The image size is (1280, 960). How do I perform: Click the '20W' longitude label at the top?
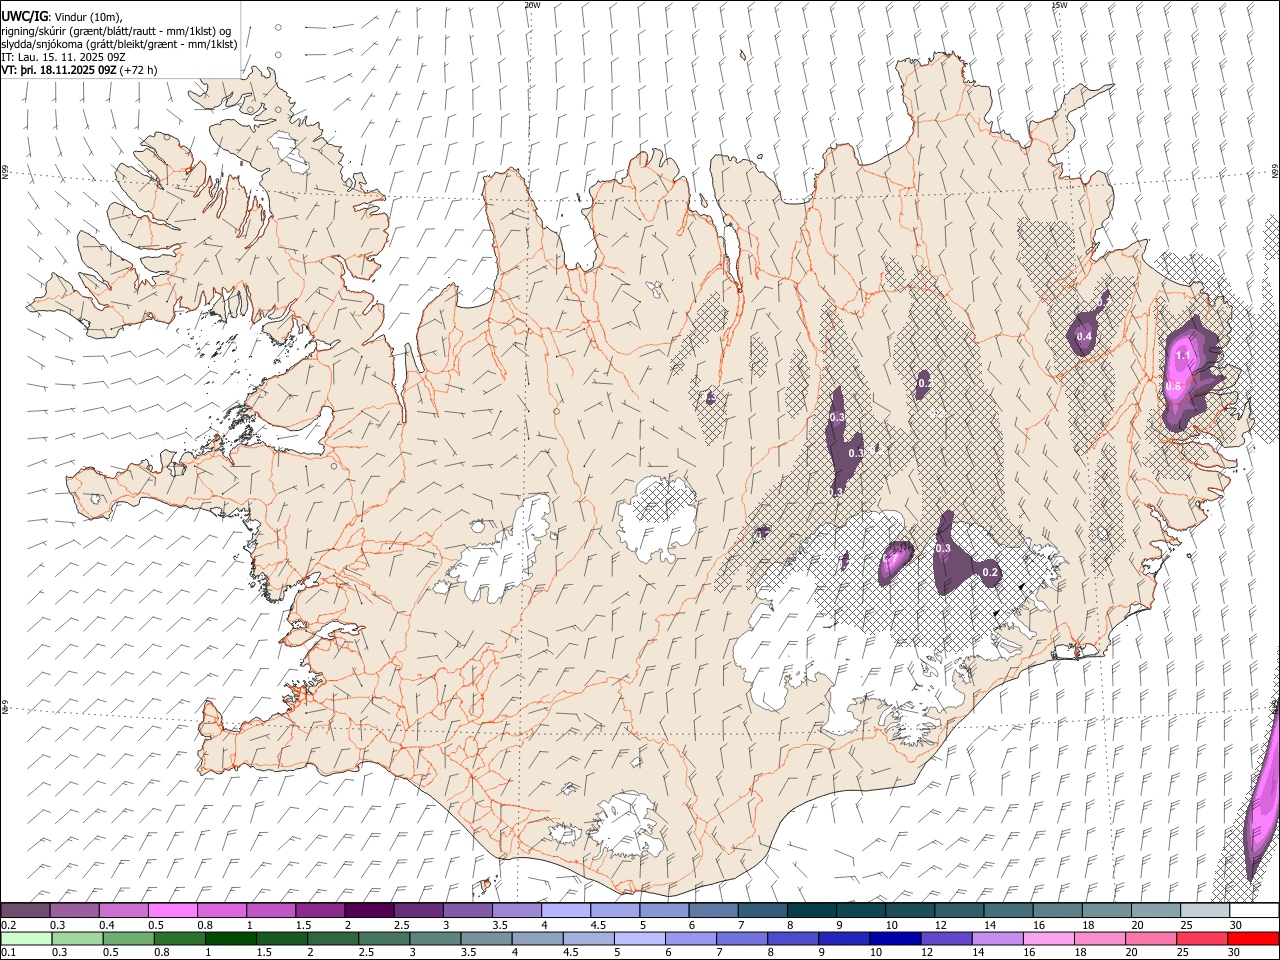click(x=532, y=5)
